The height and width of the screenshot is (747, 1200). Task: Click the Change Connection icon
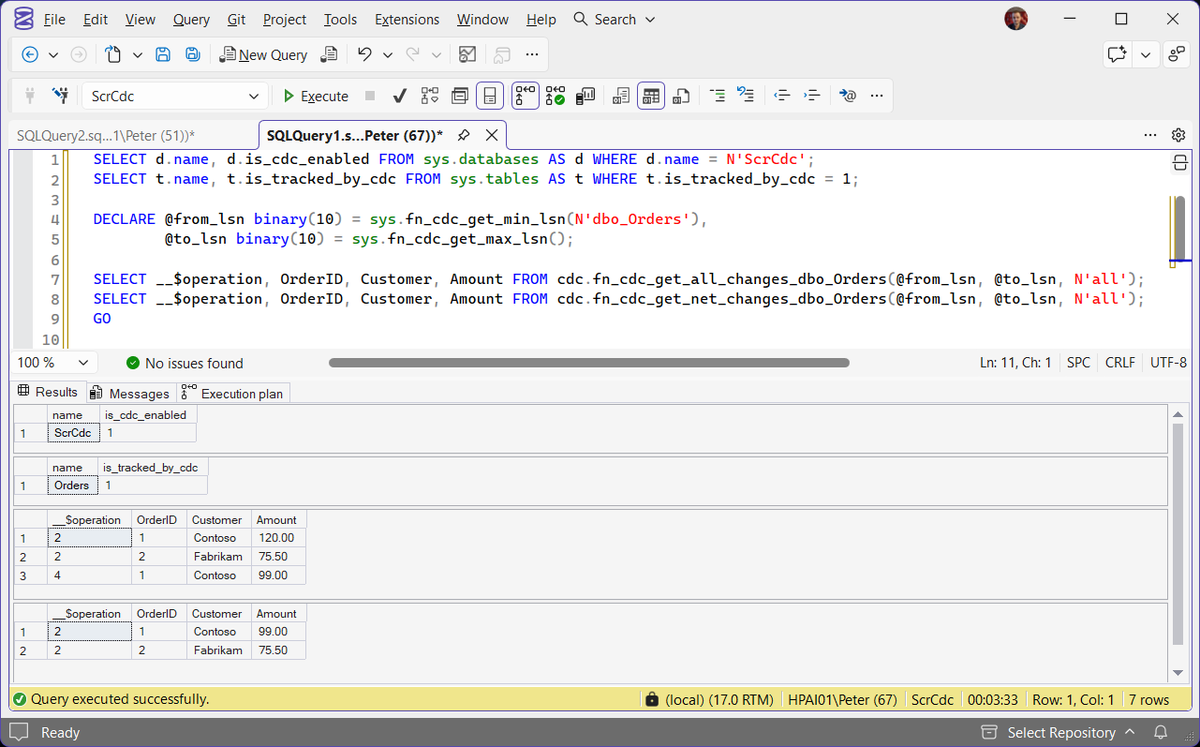[61, 96]
